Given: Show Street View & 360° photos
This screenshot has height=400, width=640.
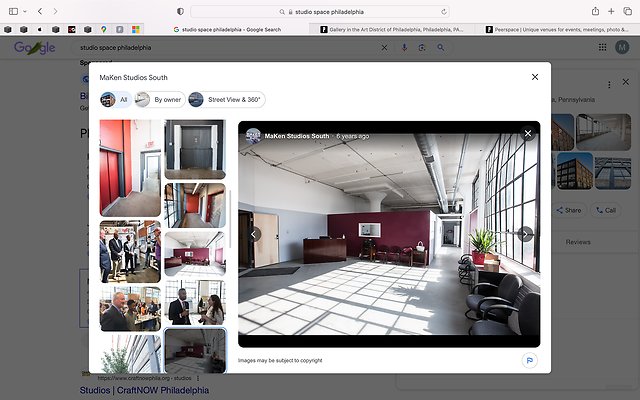Looking at the screenshot, I should 226,100.
